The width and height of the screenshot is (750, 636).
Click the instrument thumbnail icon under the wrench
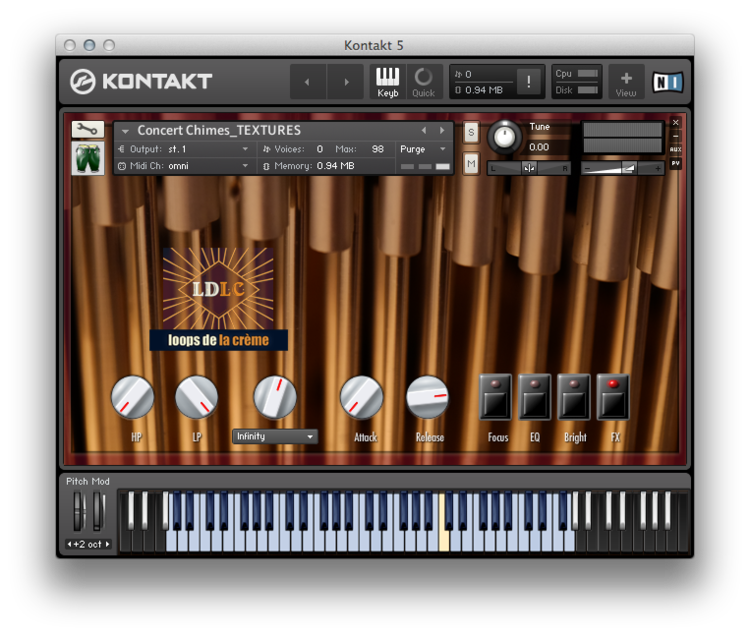pos(87,158)
